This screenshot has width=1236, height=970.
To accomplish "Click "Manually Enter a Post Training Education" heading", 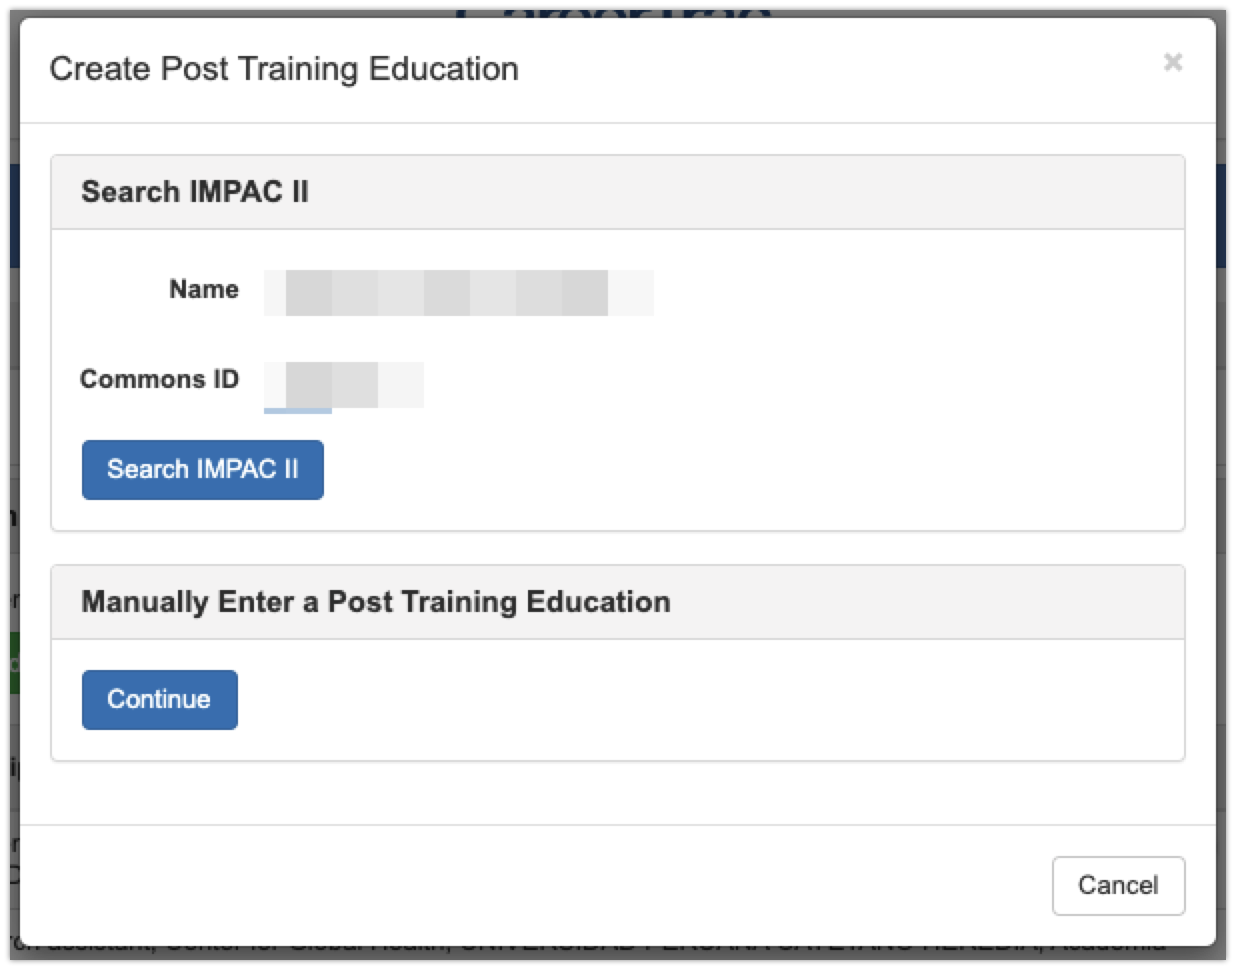I will click(x=375, y=602).
